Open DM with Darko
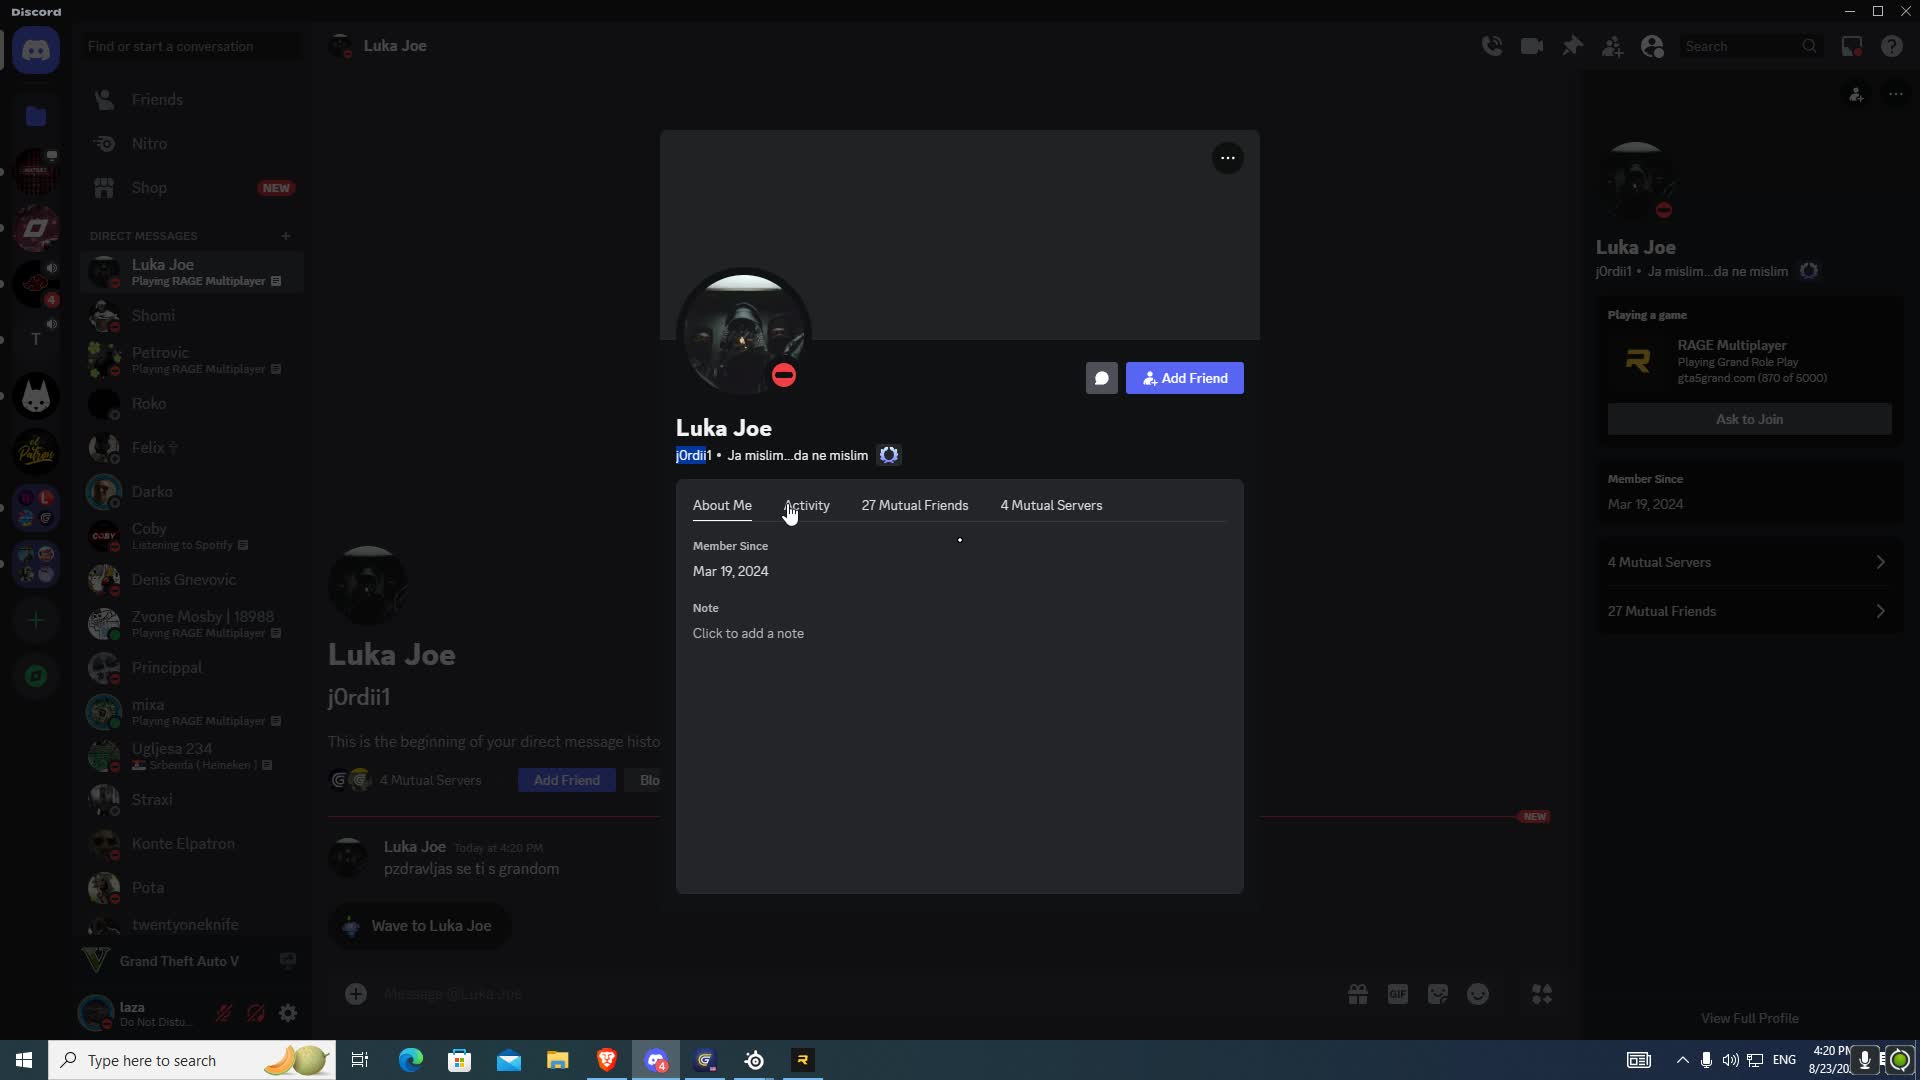Viewport: 1920px width, 1080px height. click(192, 492)
